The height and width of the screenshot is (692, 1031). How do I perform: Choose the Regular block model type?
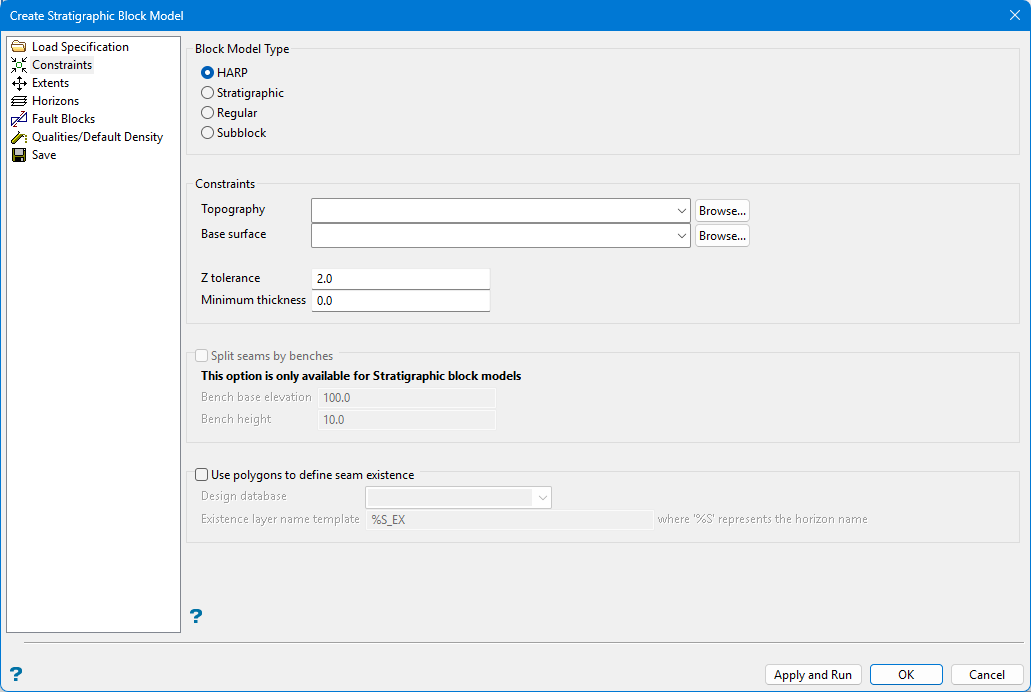(x=208, y=113)
